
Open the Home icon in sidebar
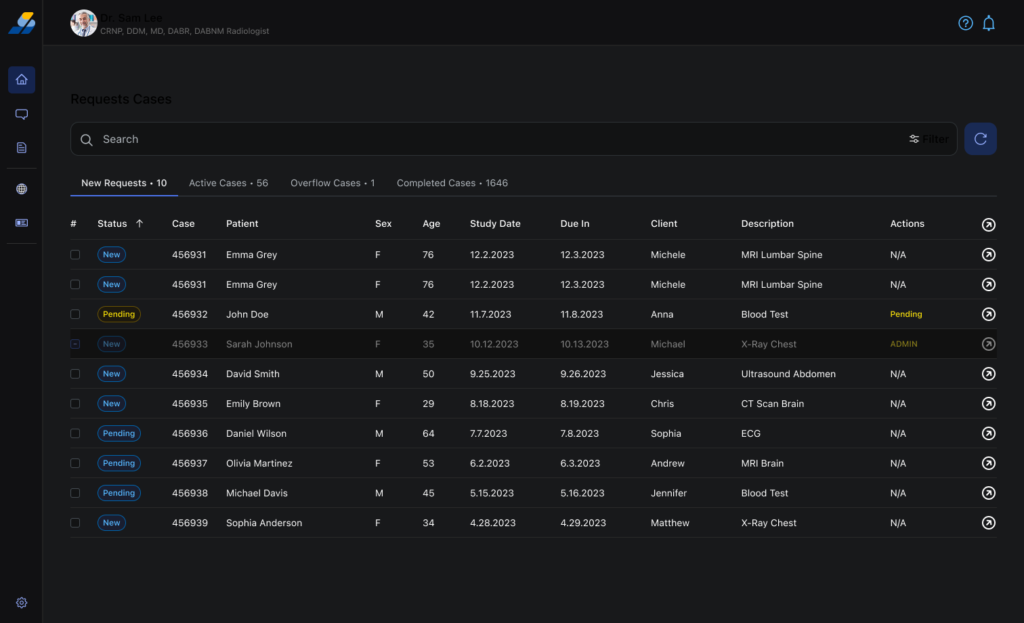[x=21, y=80]
